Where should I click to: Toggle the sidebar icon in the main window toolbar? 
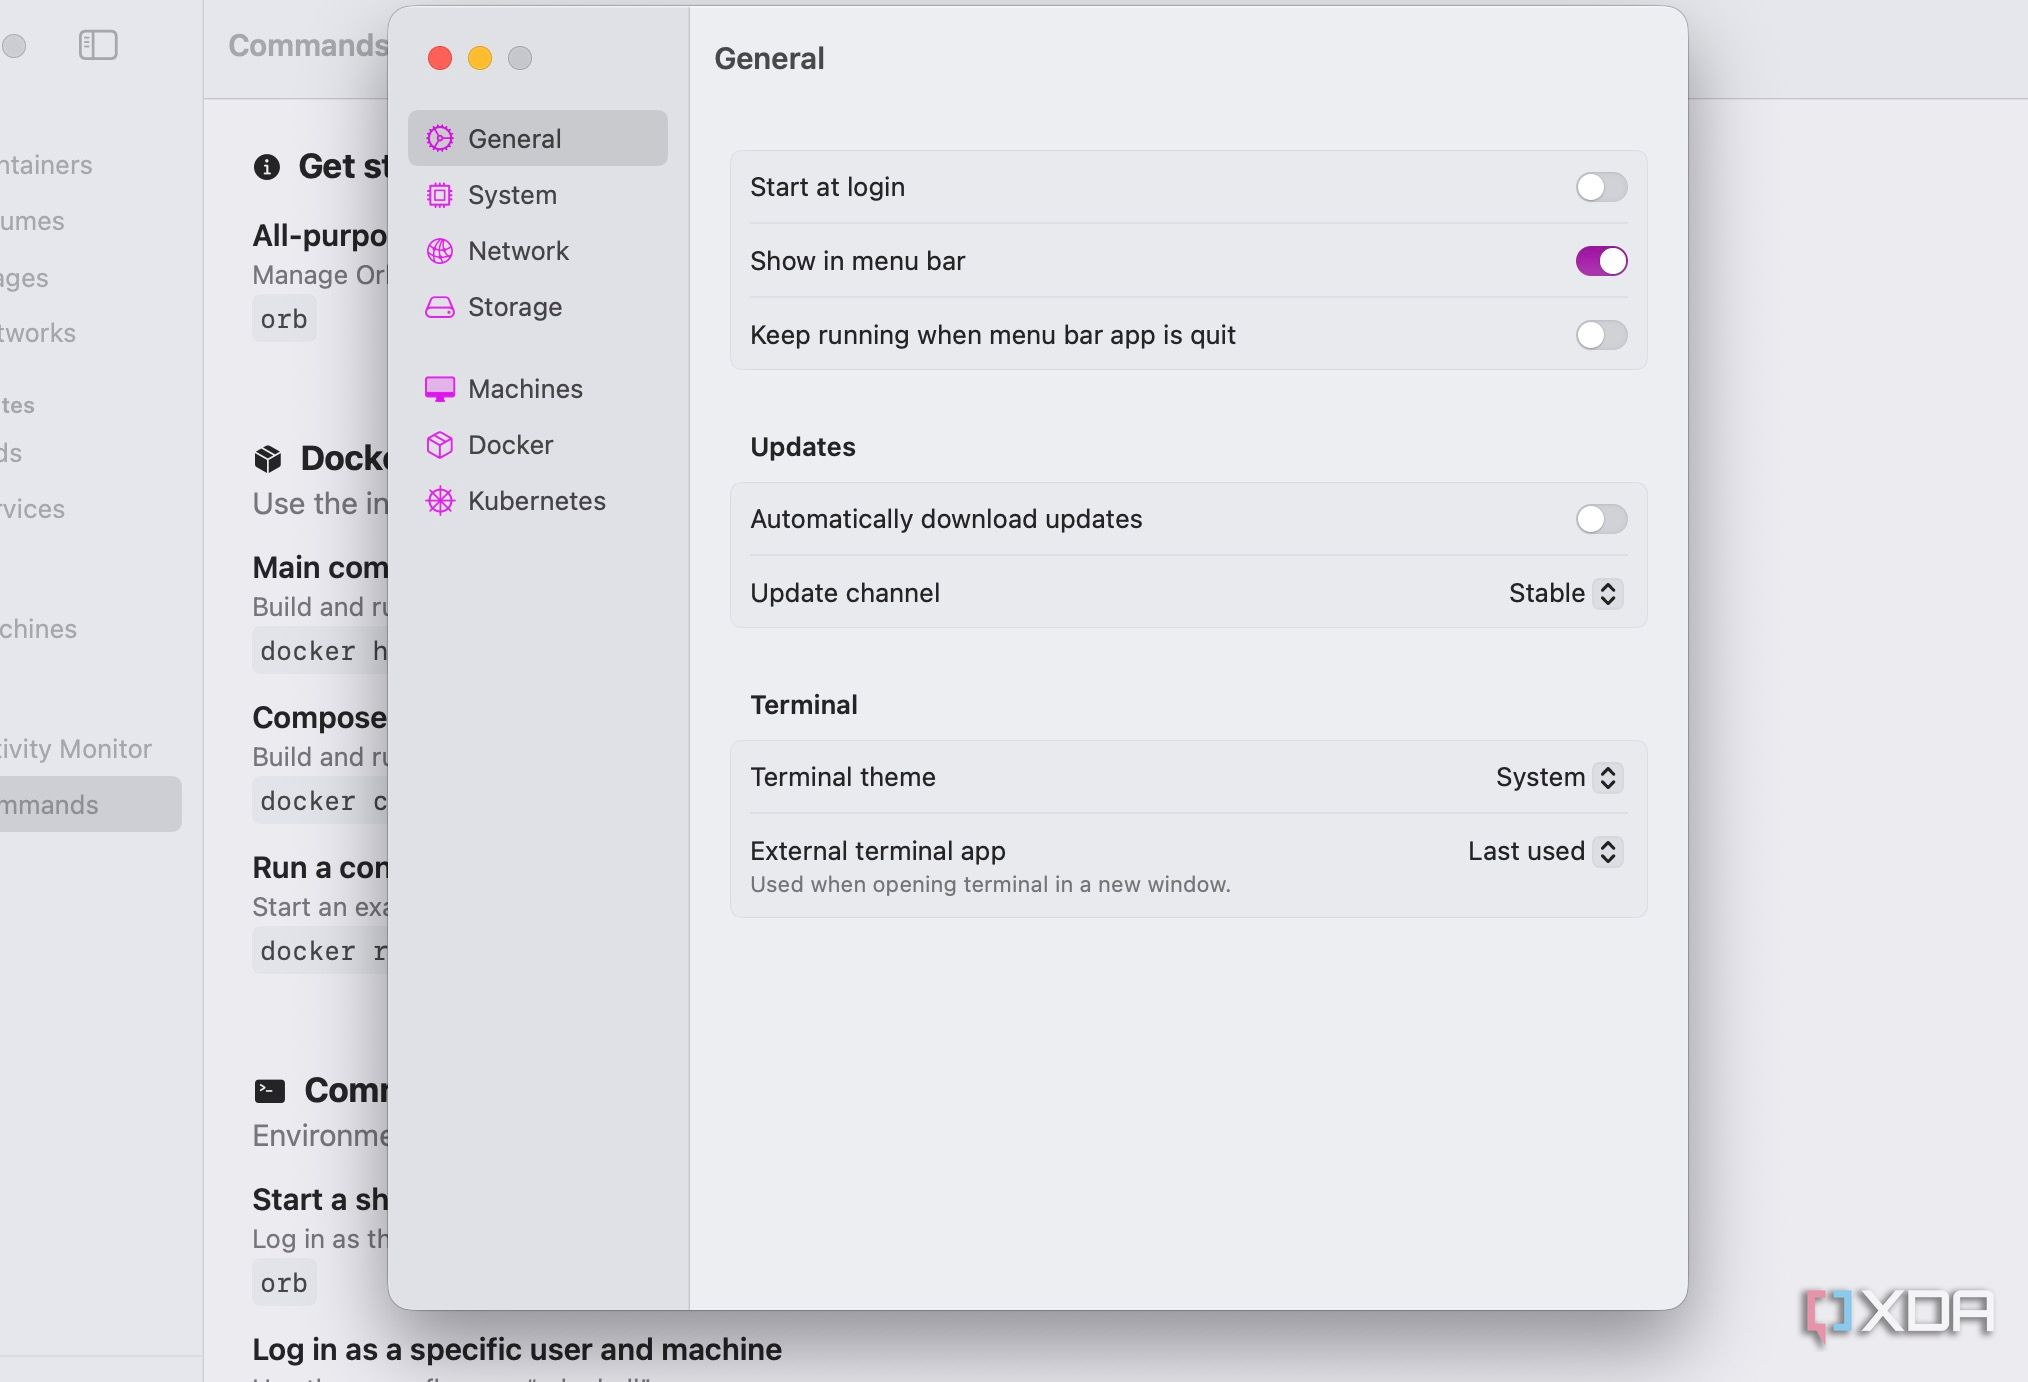click(98, 45)
